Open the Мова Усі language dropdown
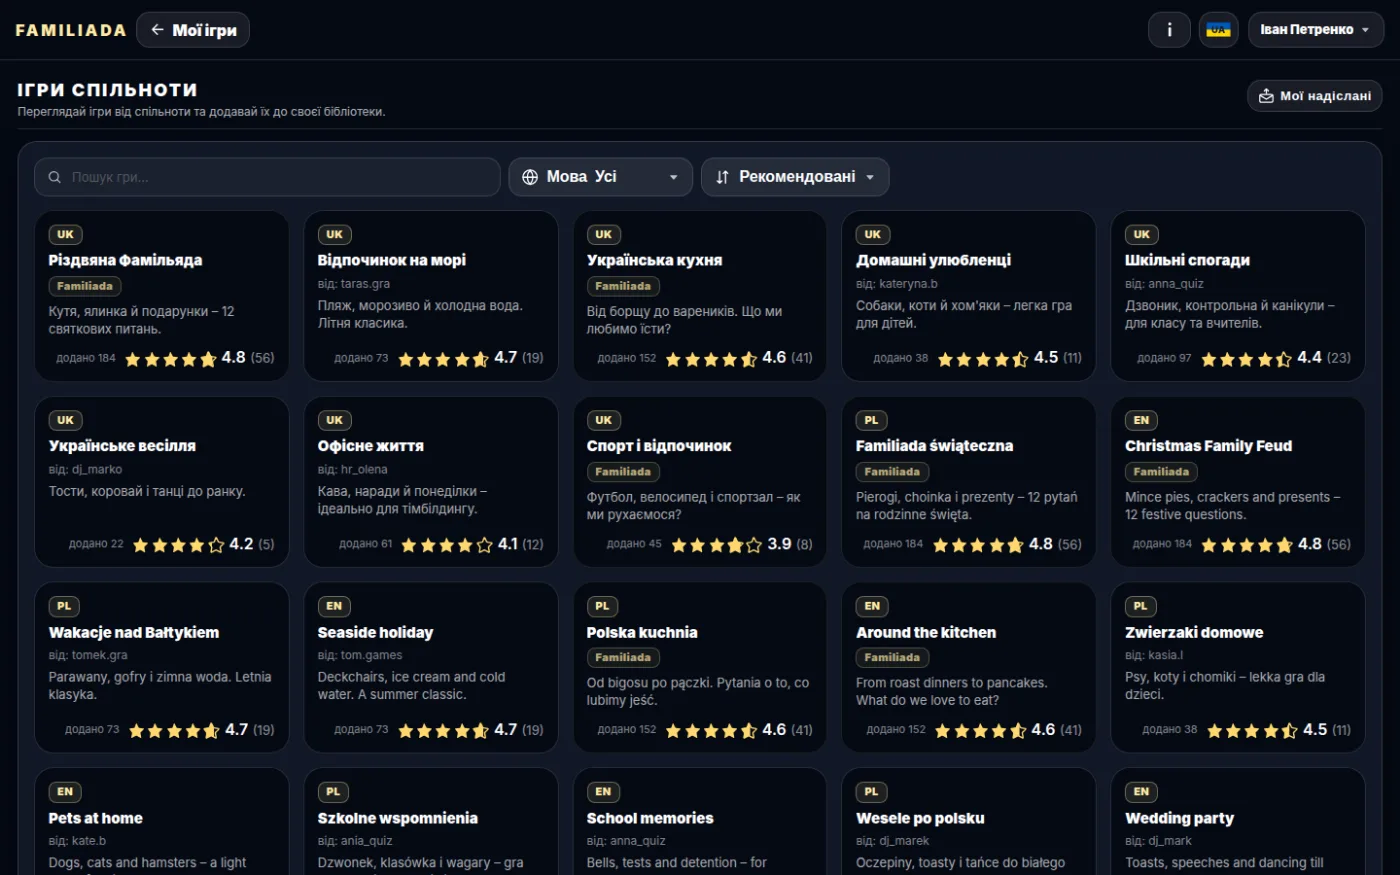1400x875 pixels. tap(600, 177)
